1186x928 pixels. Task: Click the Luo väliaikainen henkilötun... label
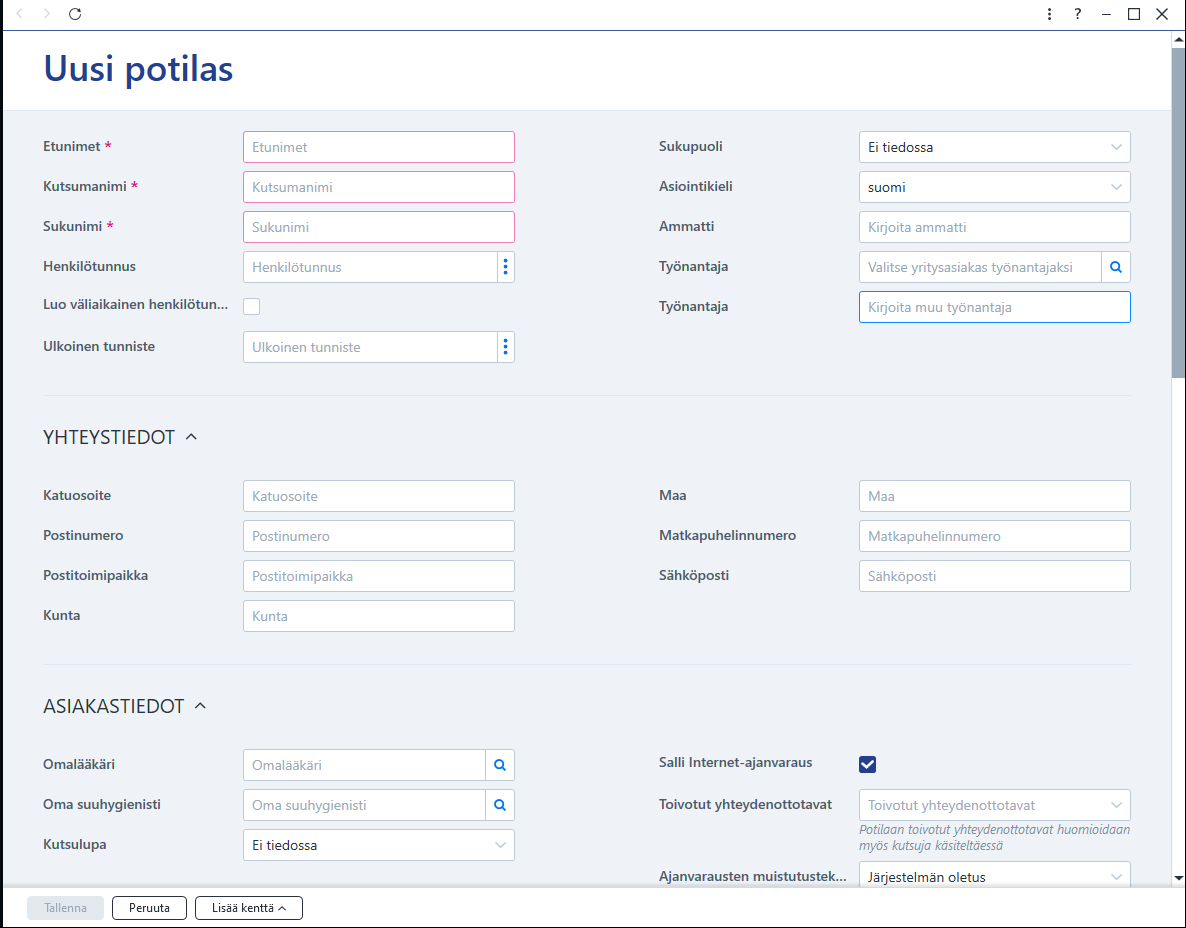pos(135,305)
